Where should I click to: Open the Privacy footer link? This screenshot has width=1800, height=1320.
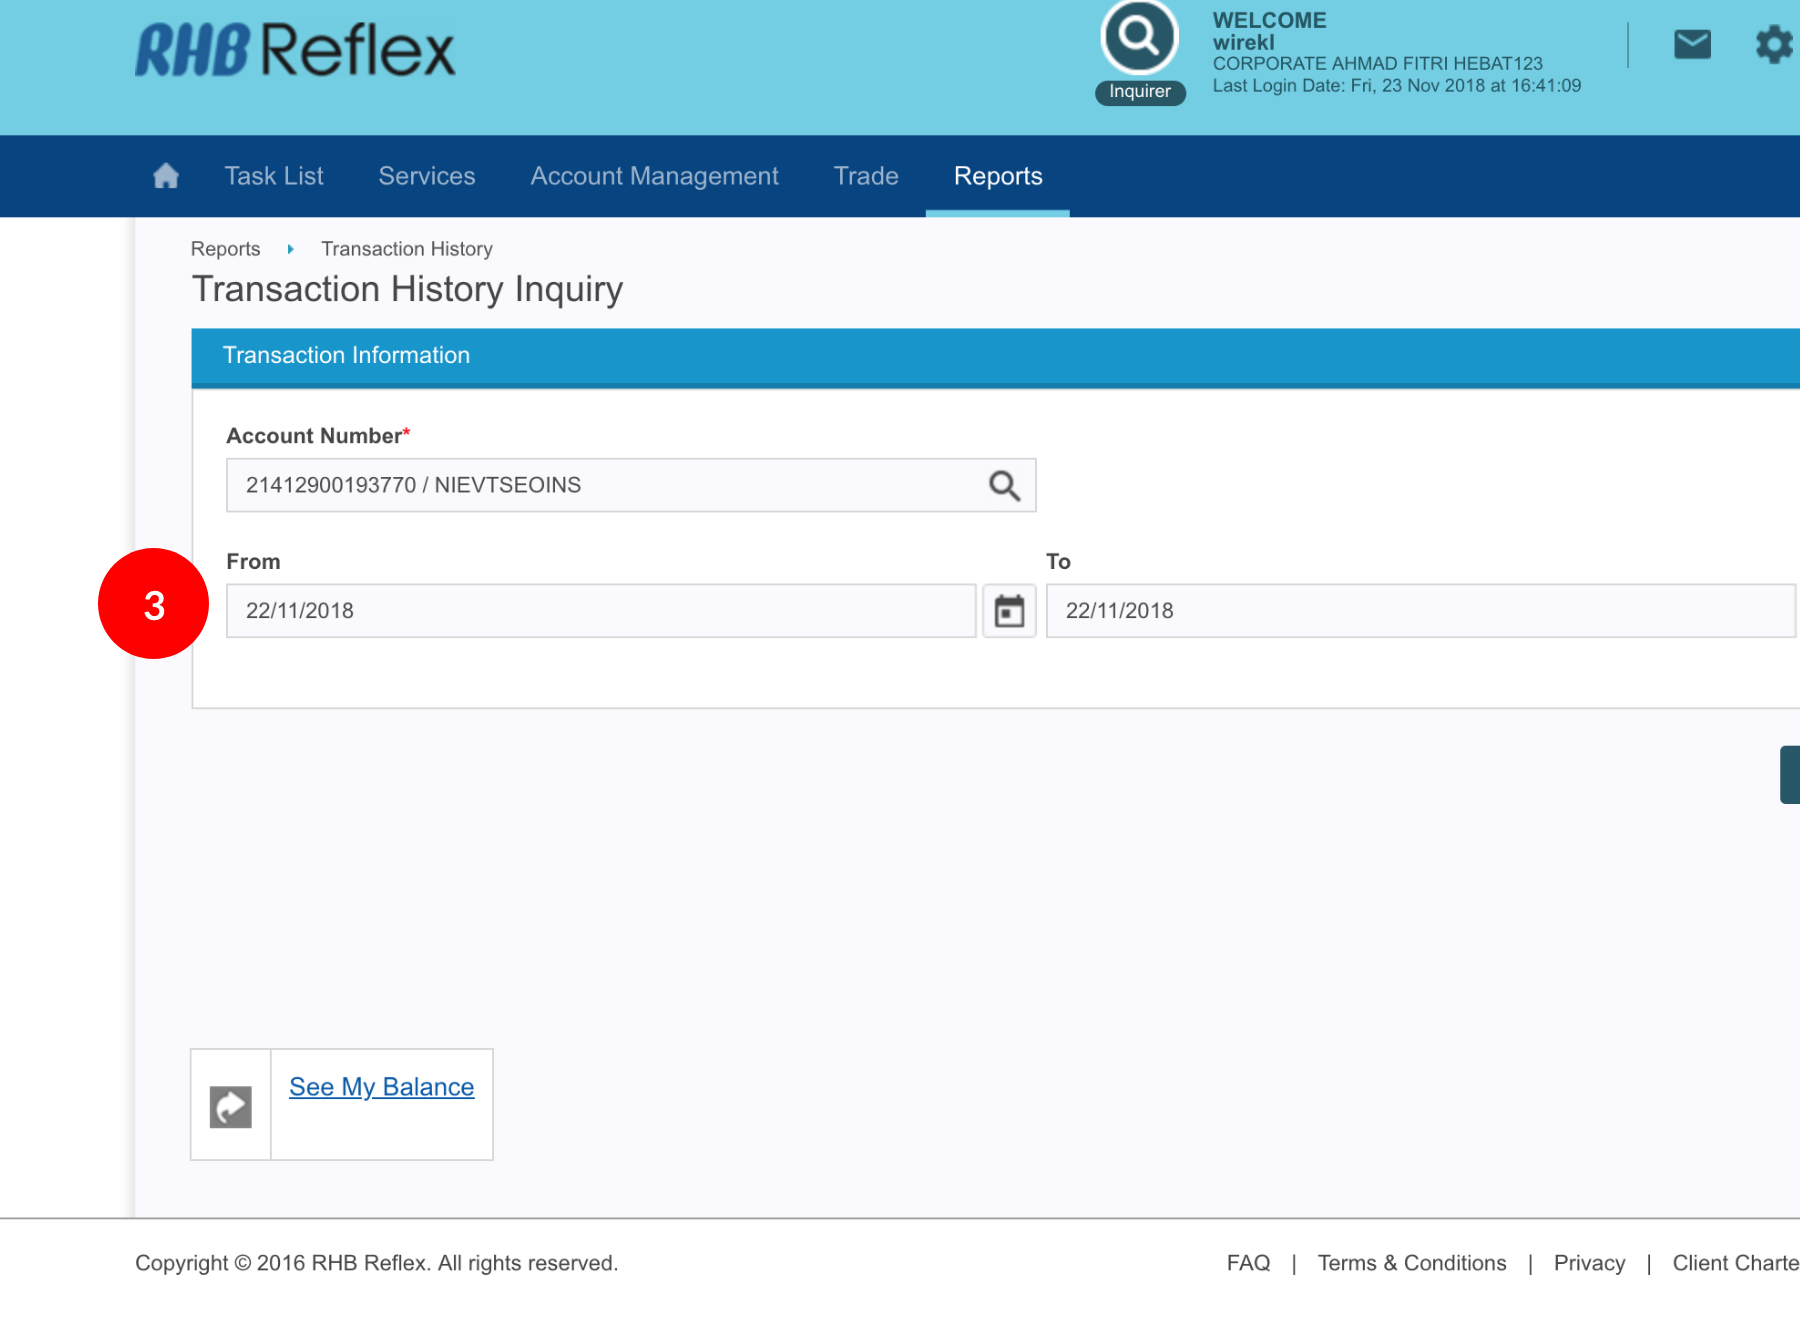[1589, 1263]
